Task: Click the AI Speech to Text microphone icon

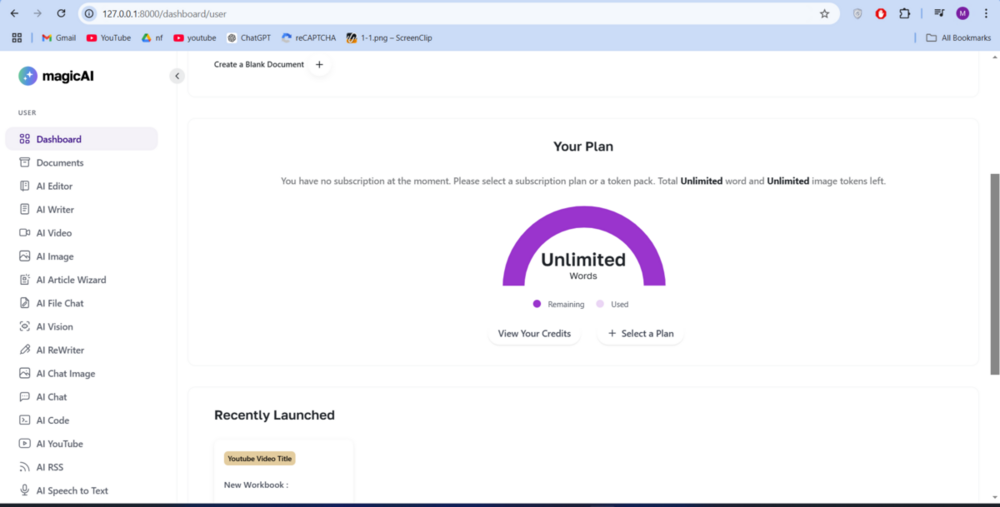Action: point(25,490)
